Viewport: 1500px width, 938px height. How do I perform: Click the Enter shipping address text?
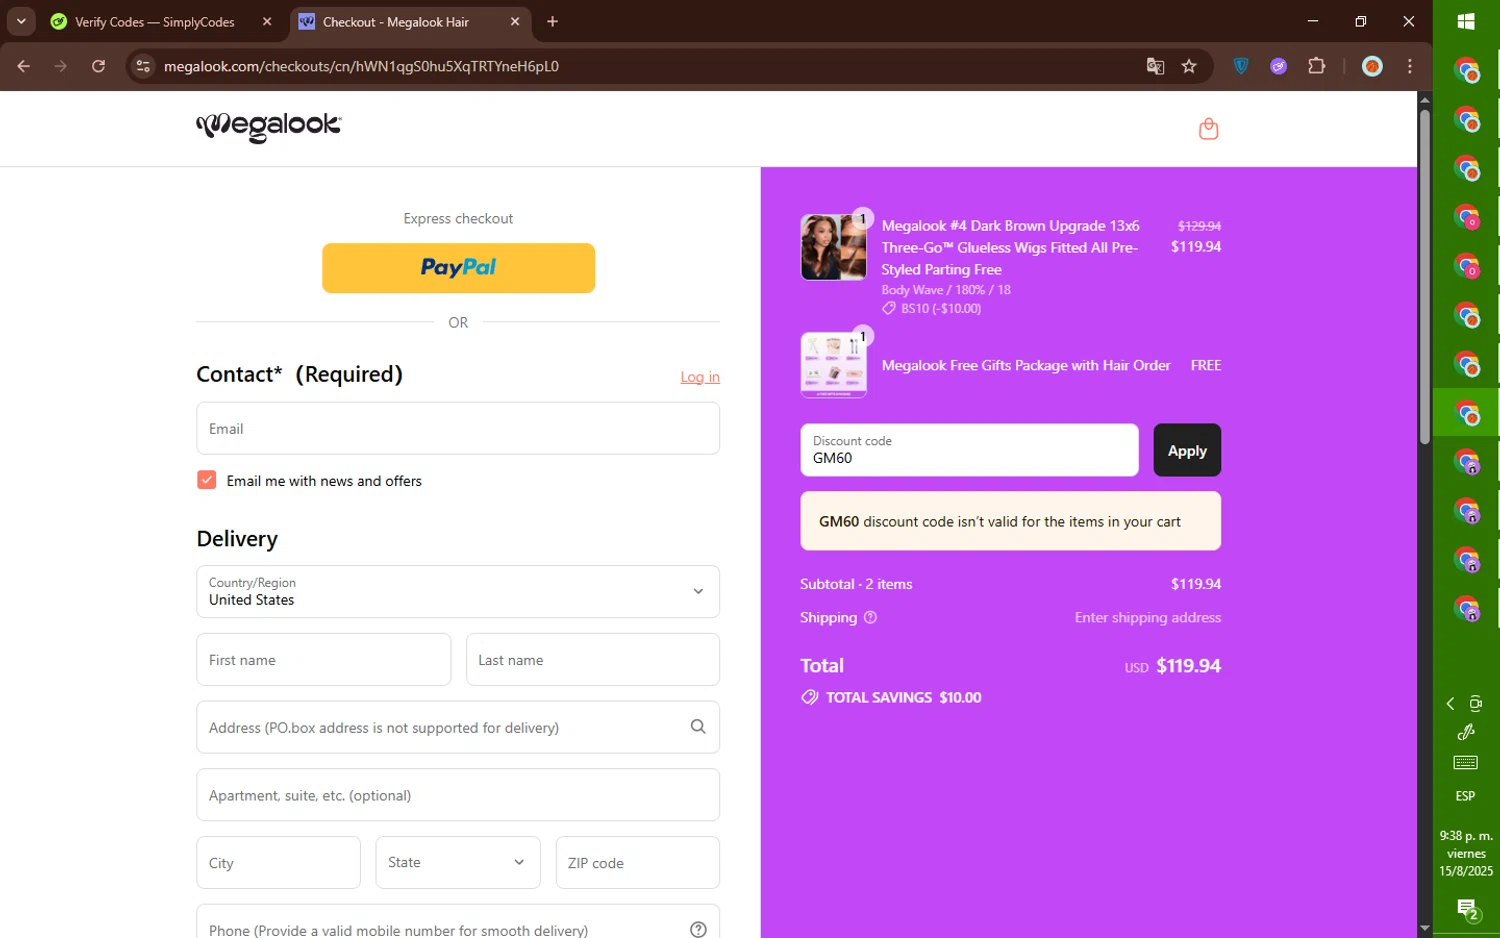[x=1147, y=617]
